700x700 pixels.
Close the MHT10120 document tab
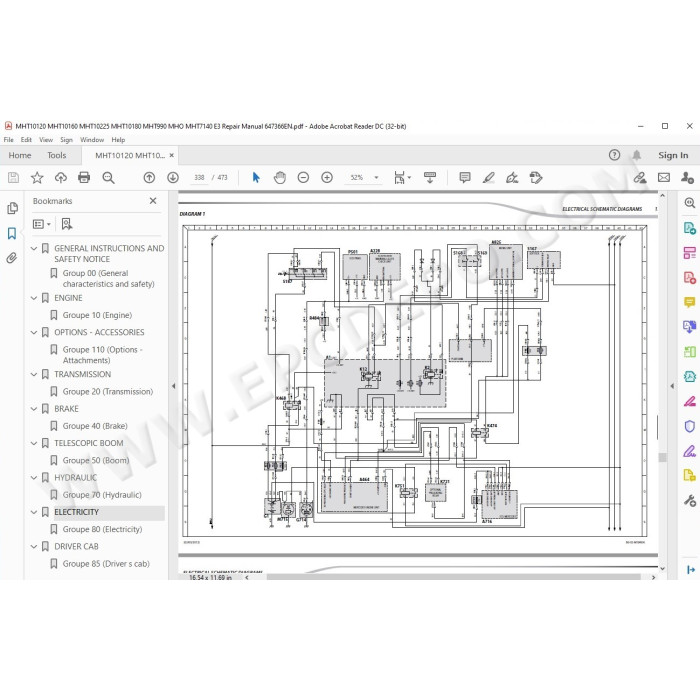(171, 155)
